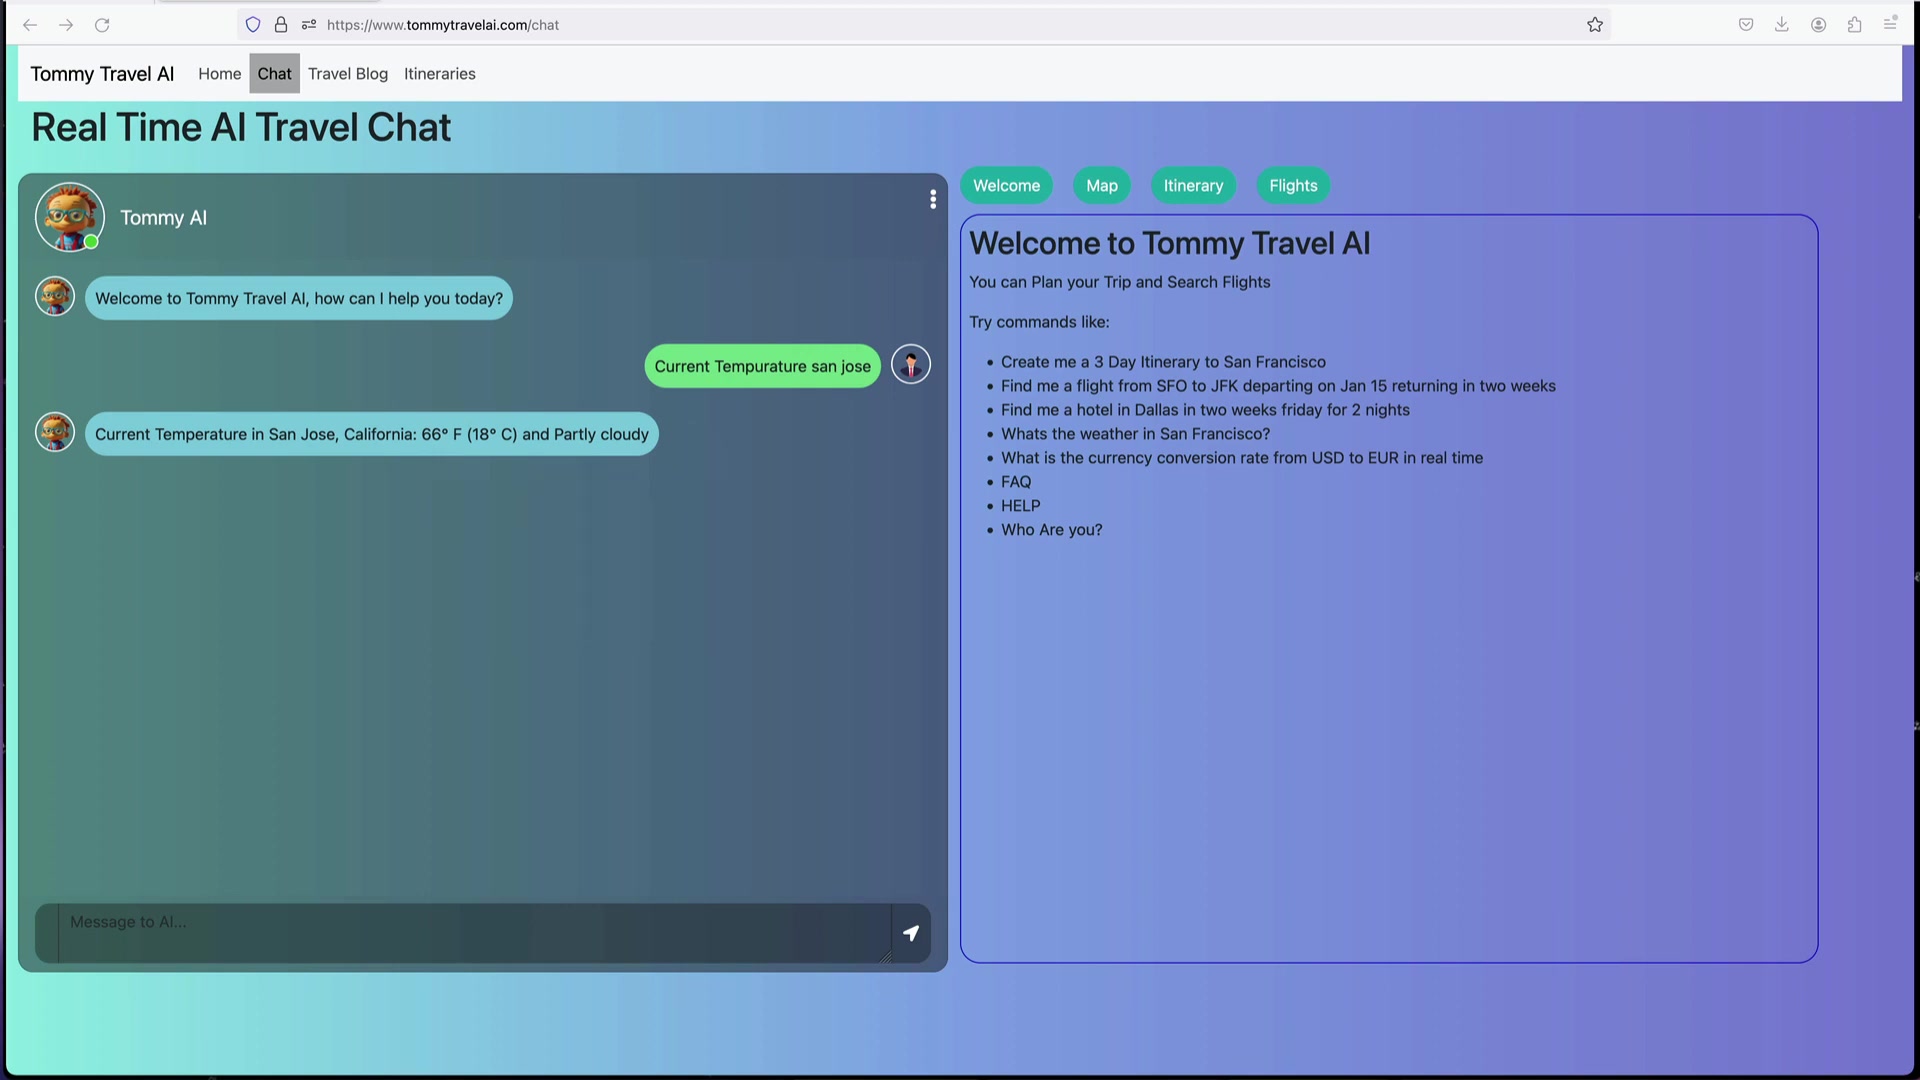Open the browser hamburger menu

1890,24
